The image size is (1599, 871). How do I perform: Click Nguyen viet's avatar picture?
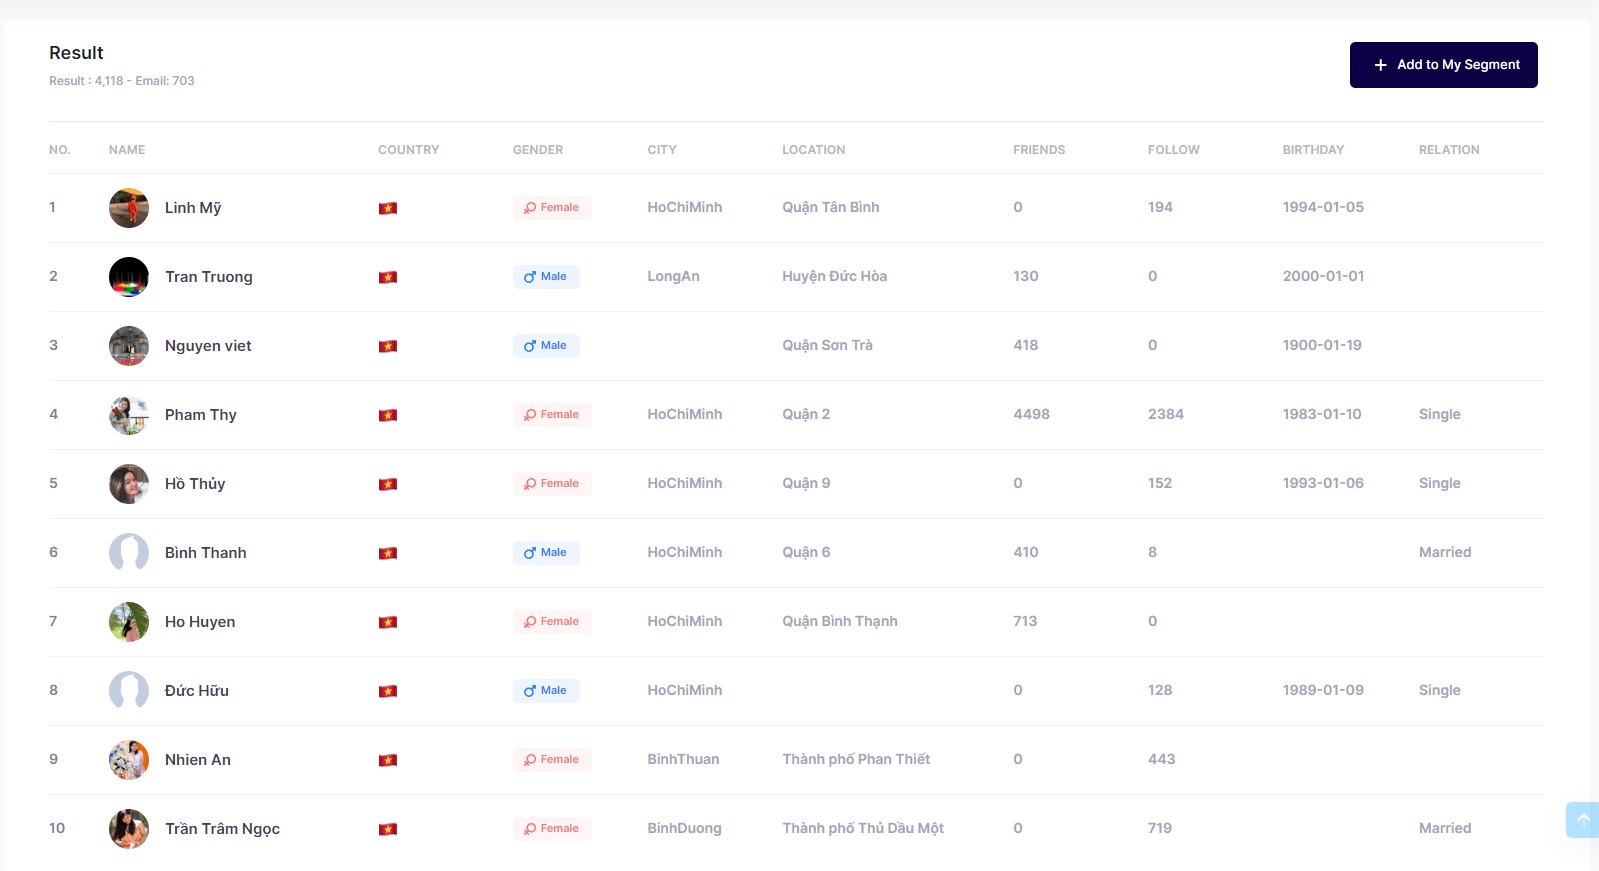129,346
